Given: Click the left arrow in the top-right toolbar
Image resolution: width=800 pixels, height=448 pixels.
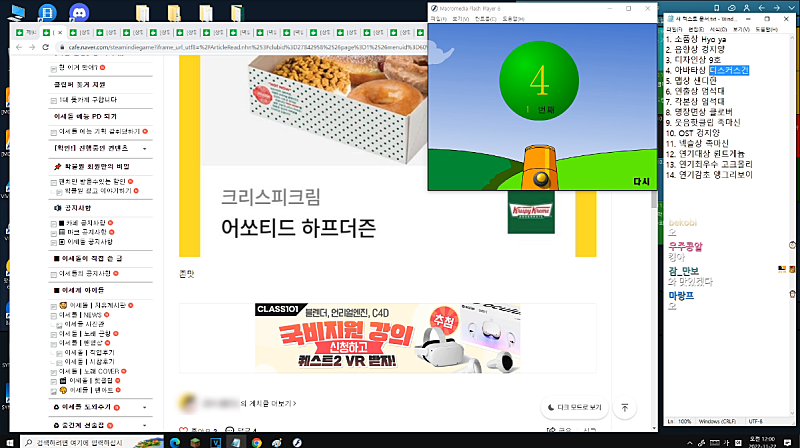Looking at the screenshot, I should click(761, 8).
